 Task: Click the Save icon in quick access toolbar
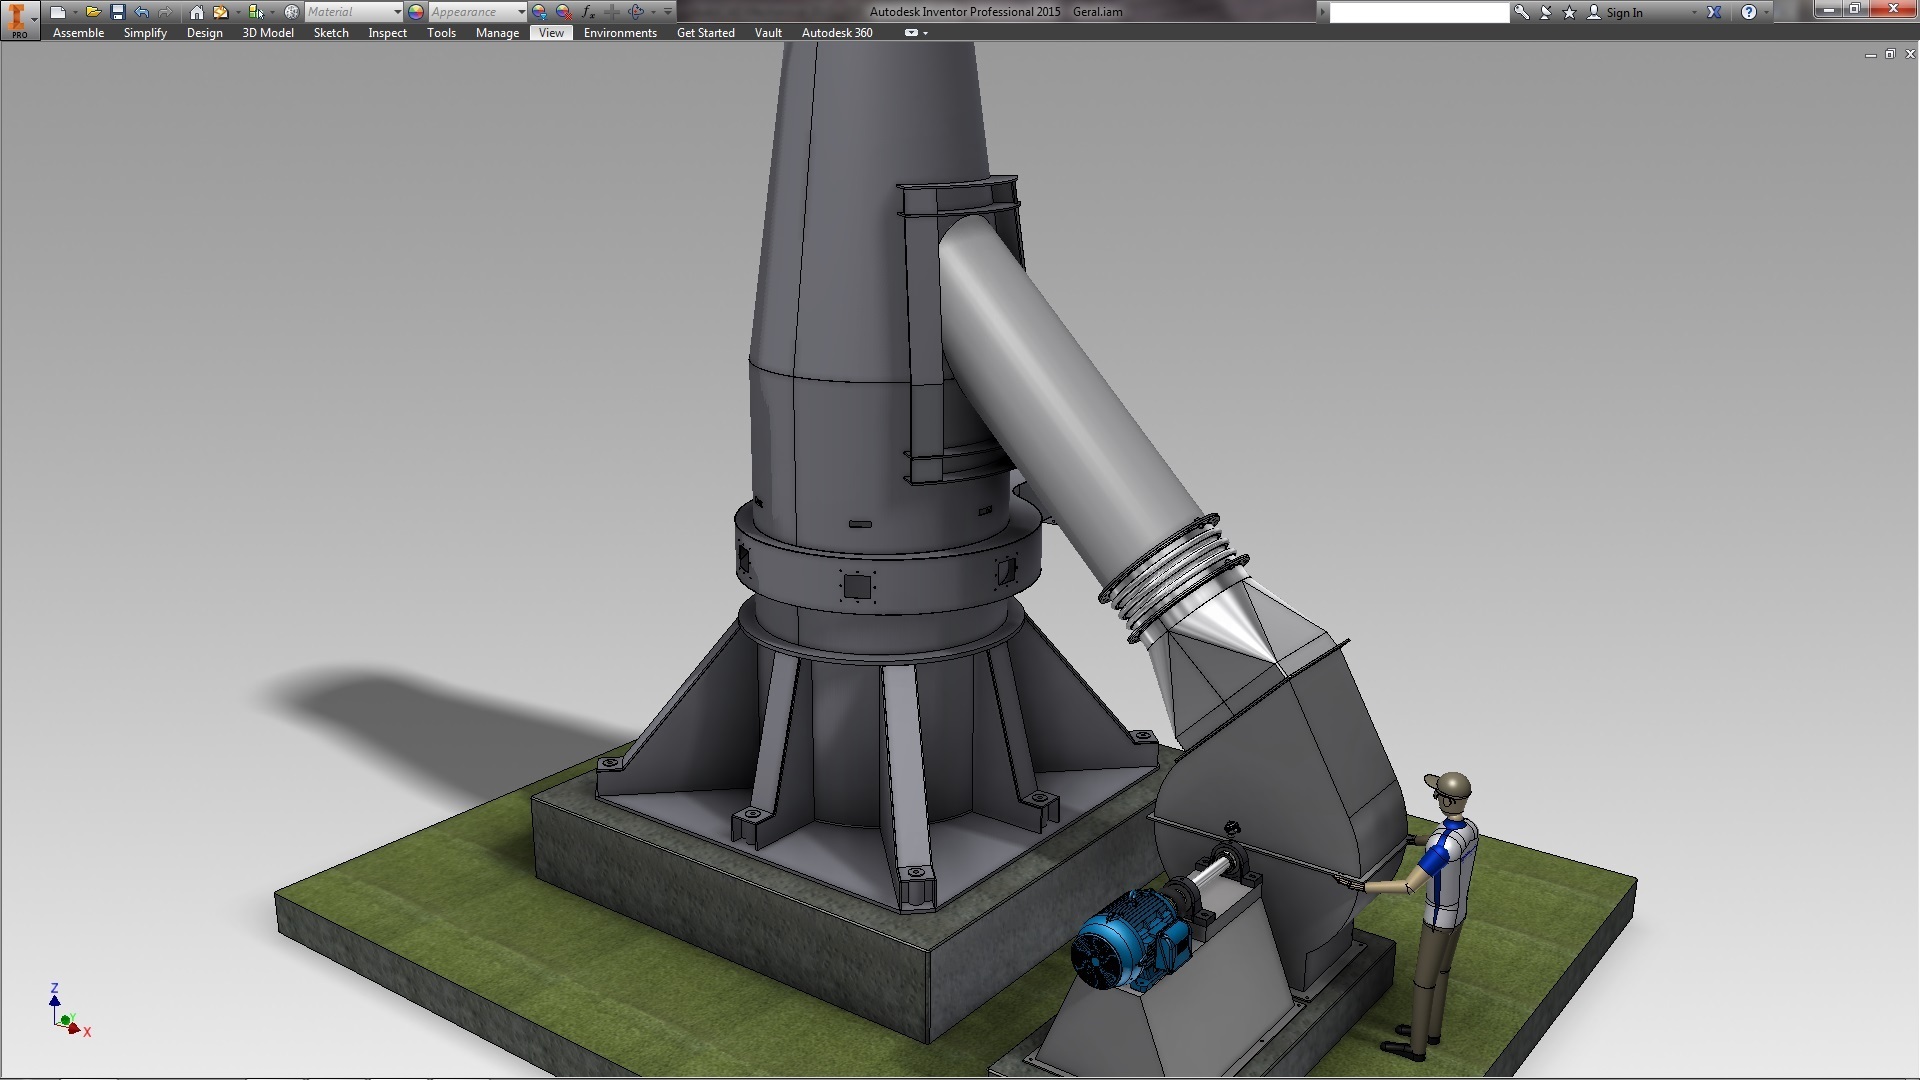click(x=117, y=12)
